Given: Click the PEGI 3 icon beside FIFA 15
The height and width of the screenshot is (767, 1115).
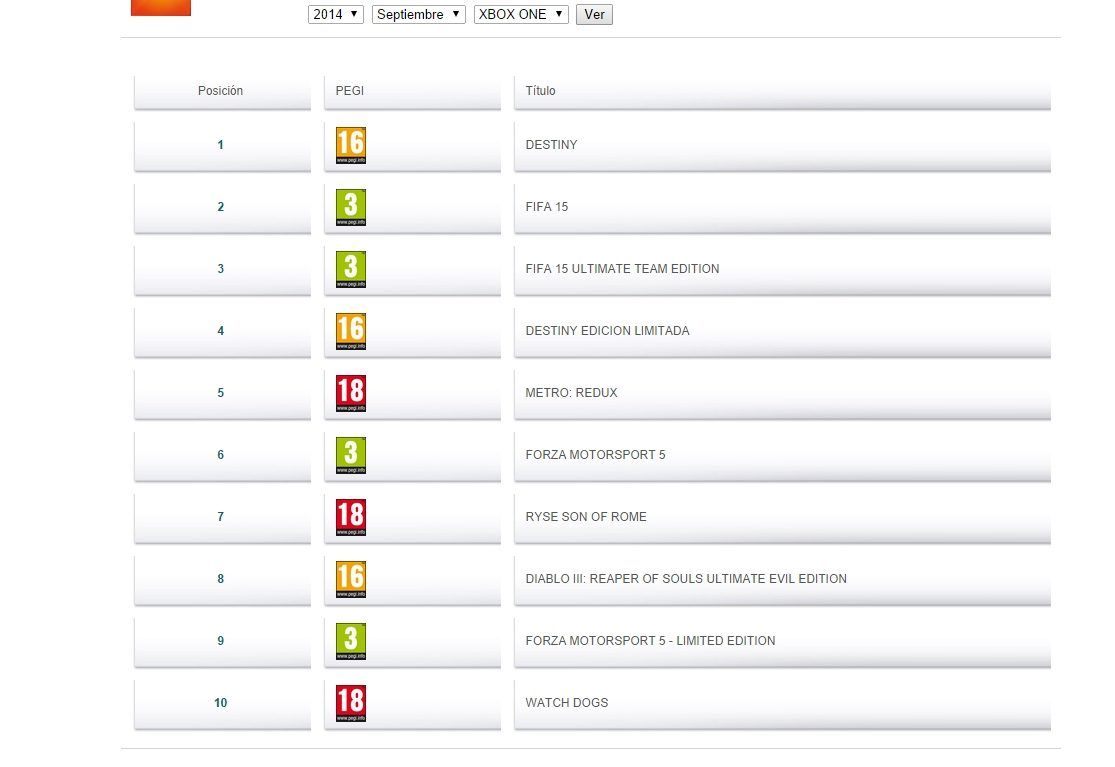Looking at the screenshot, I should tap(351, 208).
